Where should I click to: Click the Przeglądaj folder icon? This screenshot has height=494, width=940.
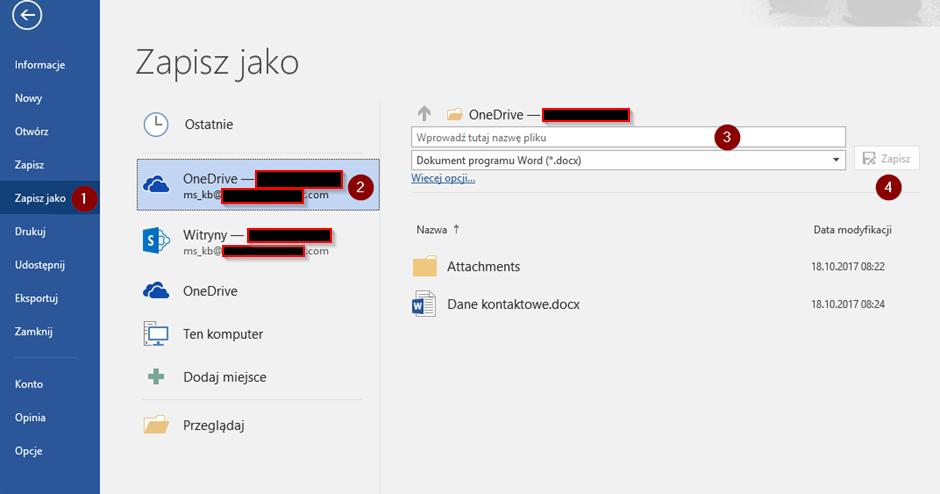click(156, 424)
